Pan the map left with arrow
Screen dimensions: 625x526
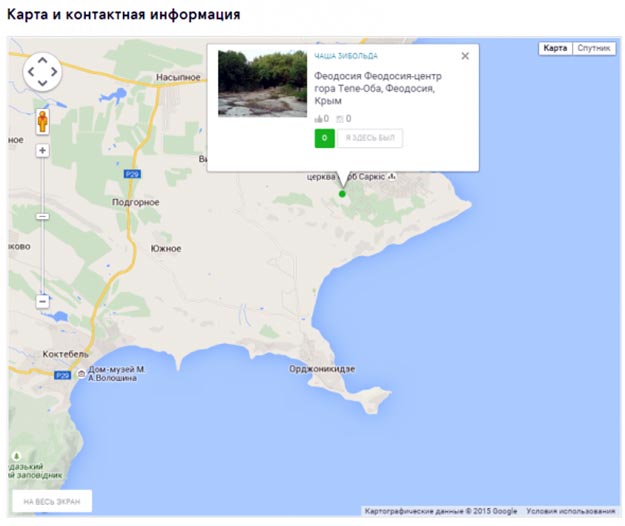pos(31,72)
